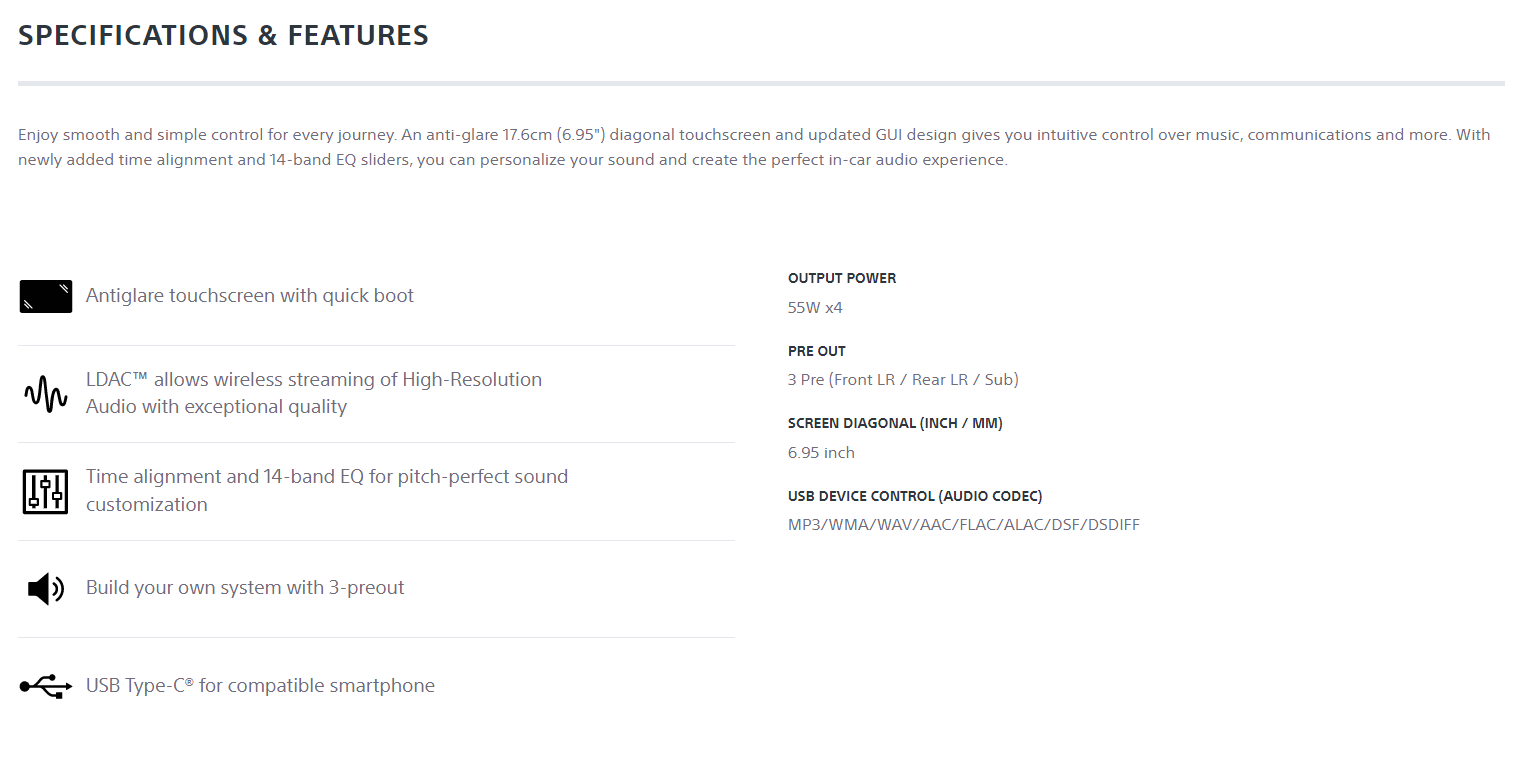
Task: Click the Time alignment and 14-band EQ text
Action: [x=326, y=490]
